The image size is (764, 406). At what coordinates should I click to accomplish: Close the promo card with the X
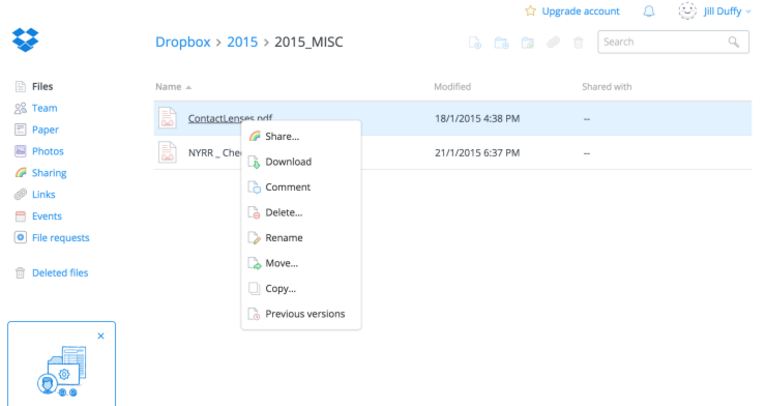pyautogui.click(x=101, y=336)
